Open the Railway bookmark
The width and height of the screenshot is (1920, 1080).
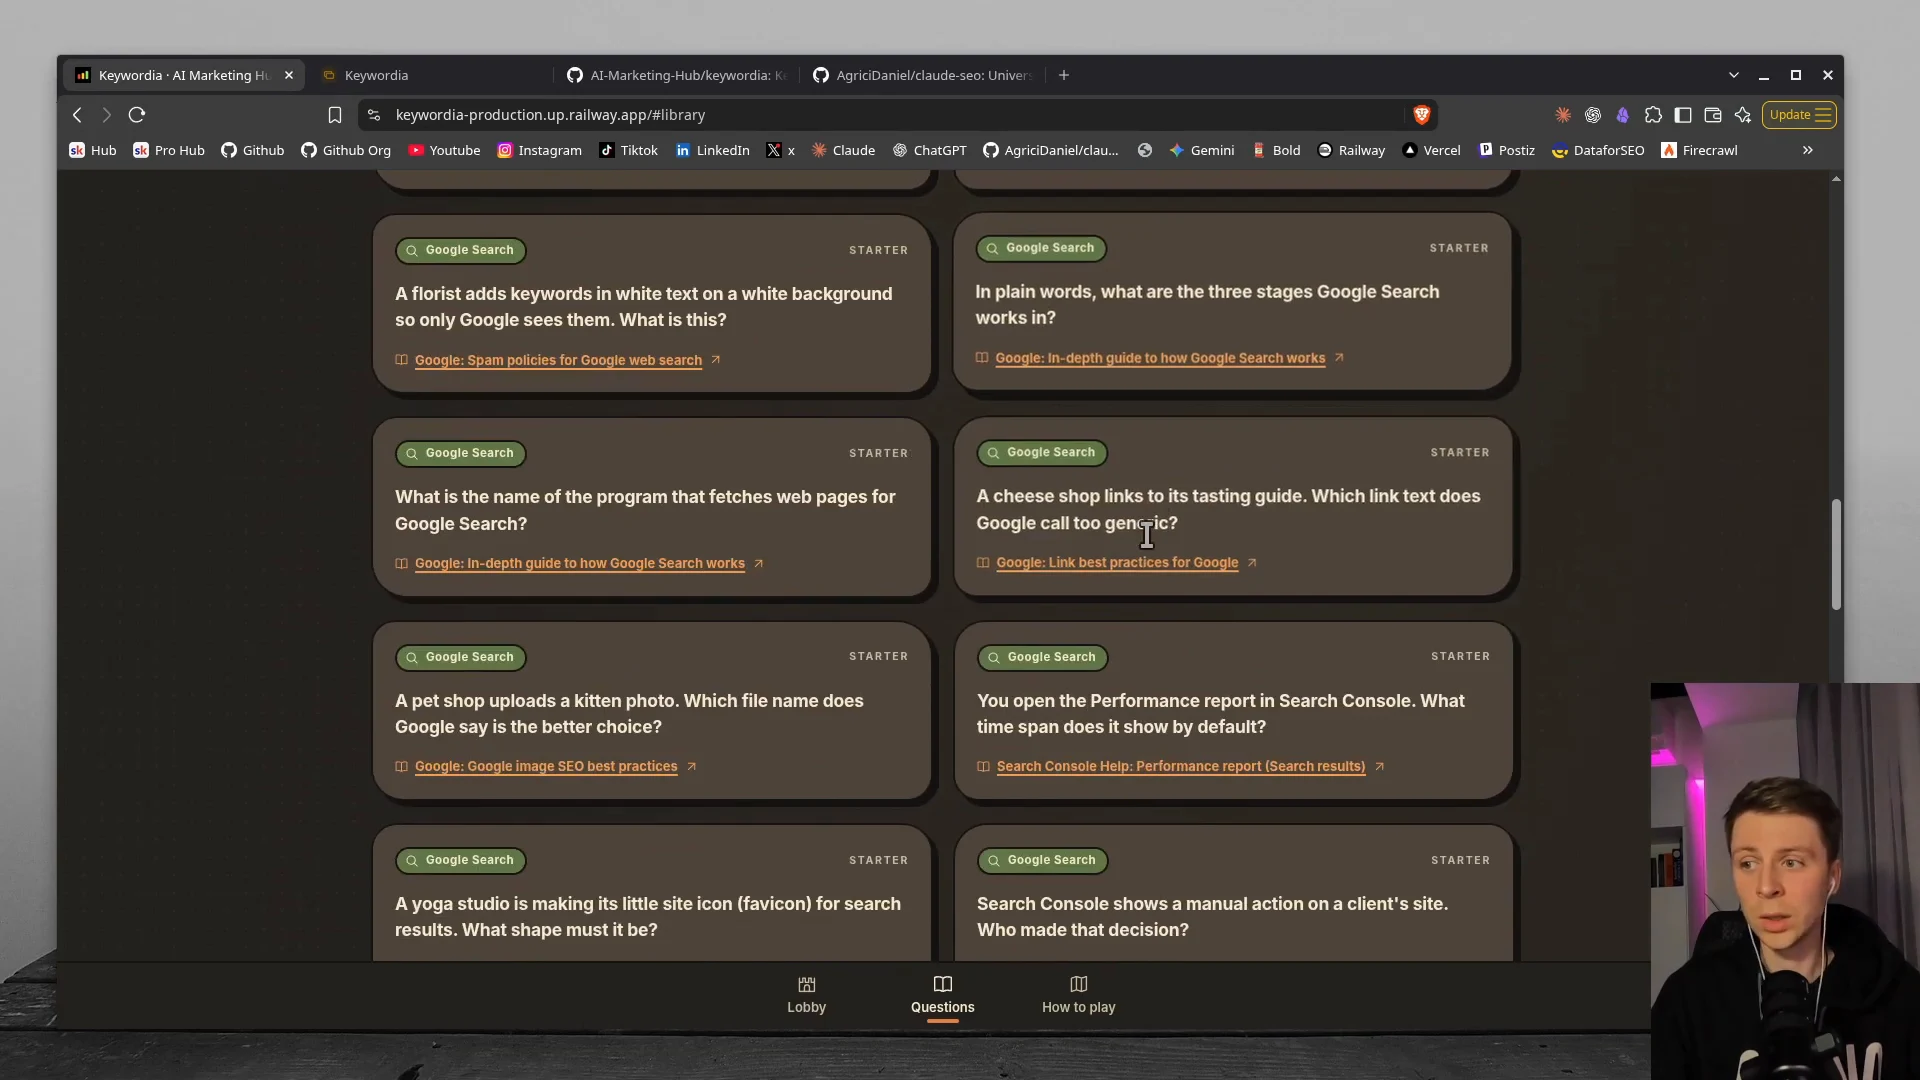coord(1351,150)
